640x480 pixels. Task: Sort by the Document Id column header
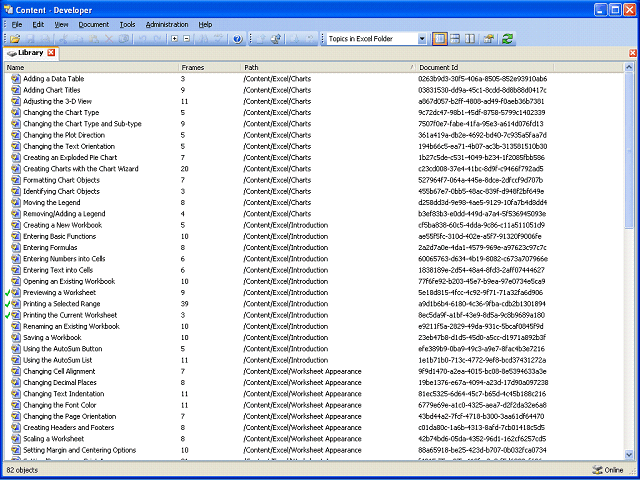485,68
